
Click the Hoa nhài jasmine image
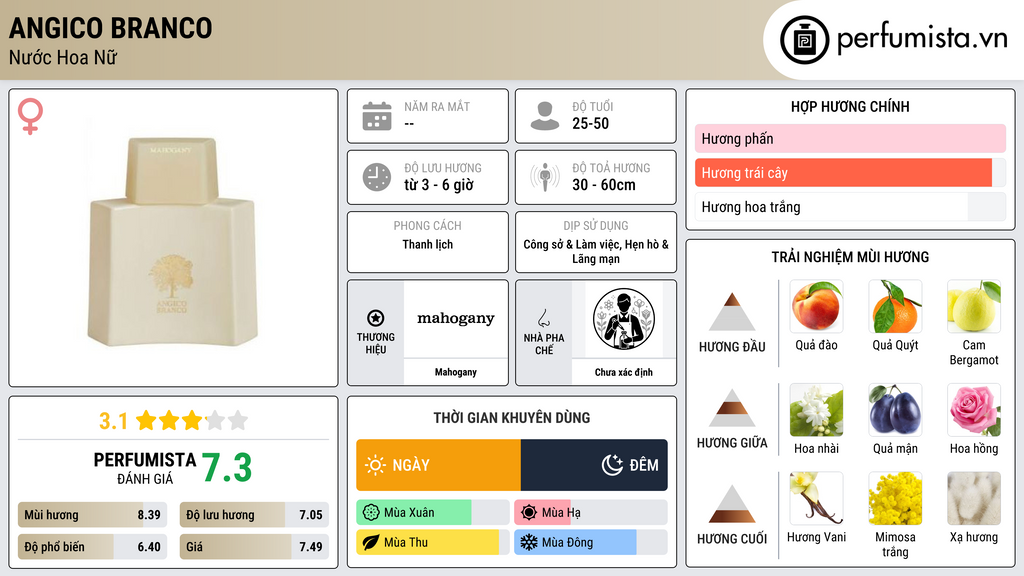[x=816, y=410]
